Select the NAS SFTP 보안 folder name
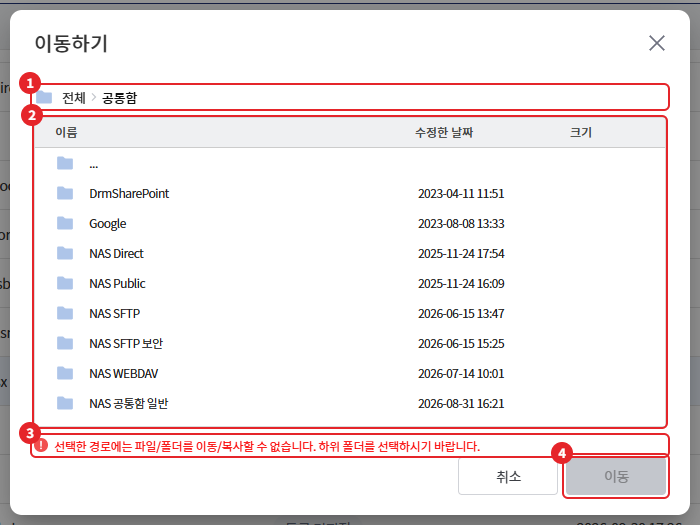Screen dimensions: 700x525 tap(126, 343)
